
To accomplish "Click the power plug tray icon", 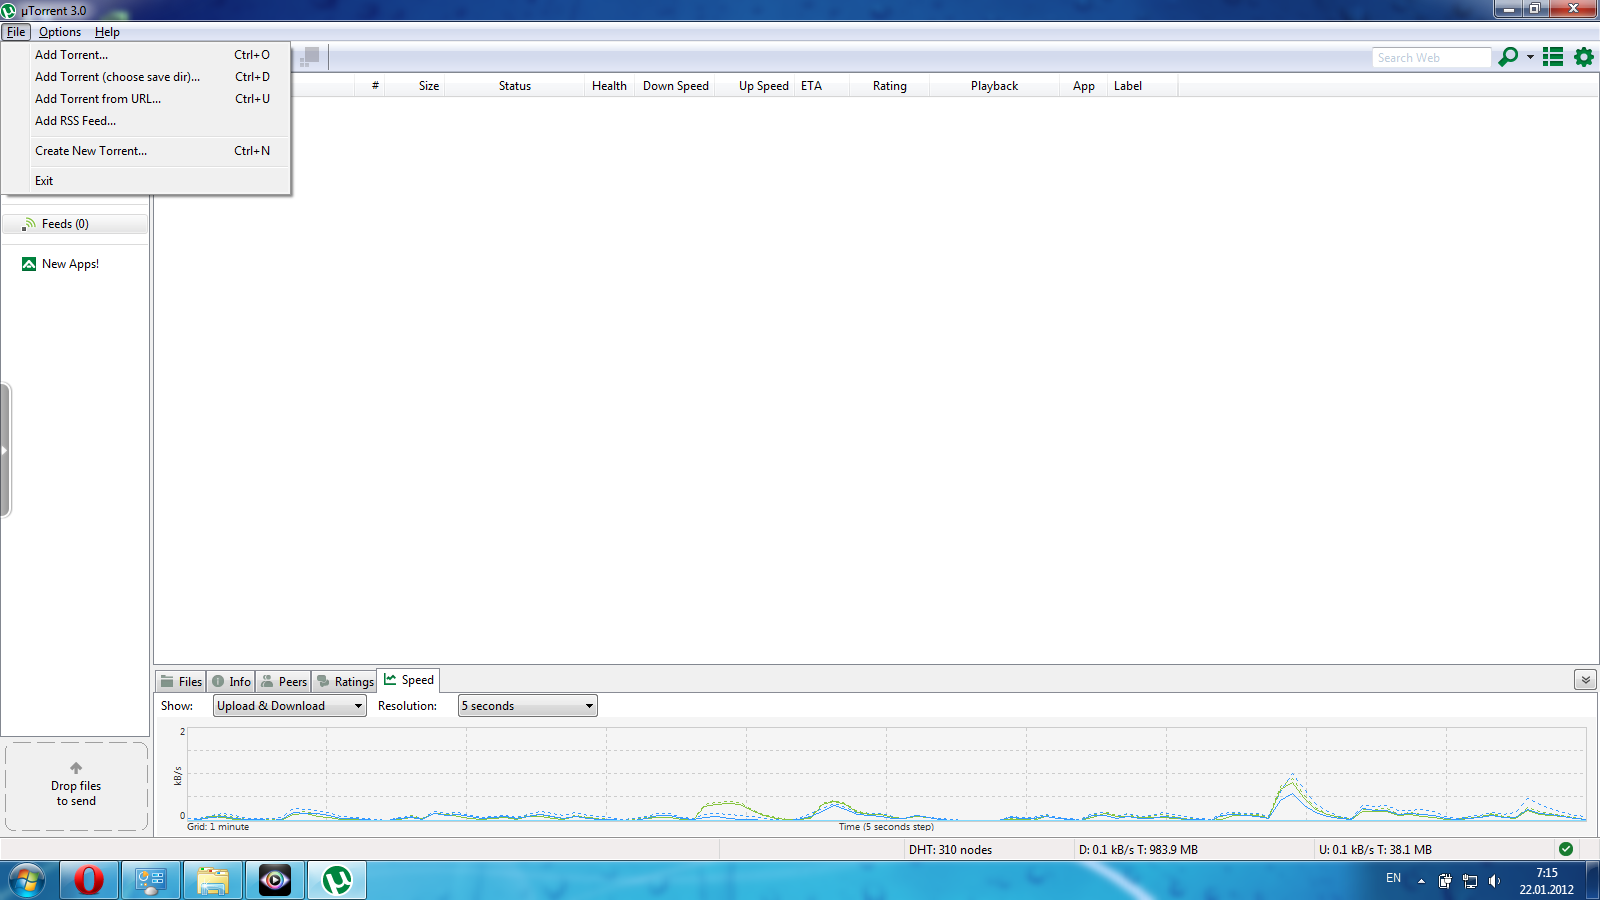I will coord(1445,881).
